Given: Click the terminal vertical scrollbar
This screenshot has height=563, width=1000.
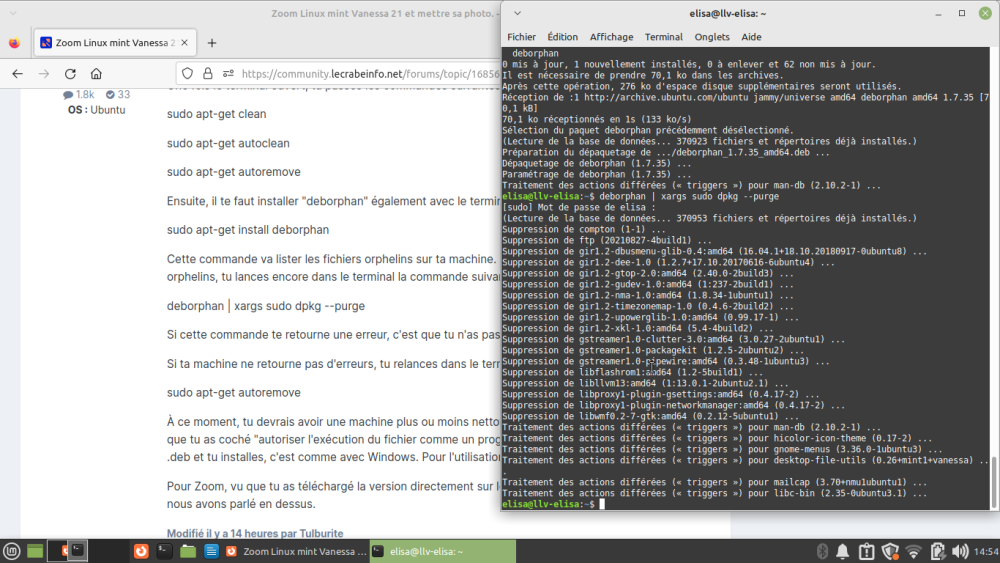Looking at the screenshot, I should (993, 479).
